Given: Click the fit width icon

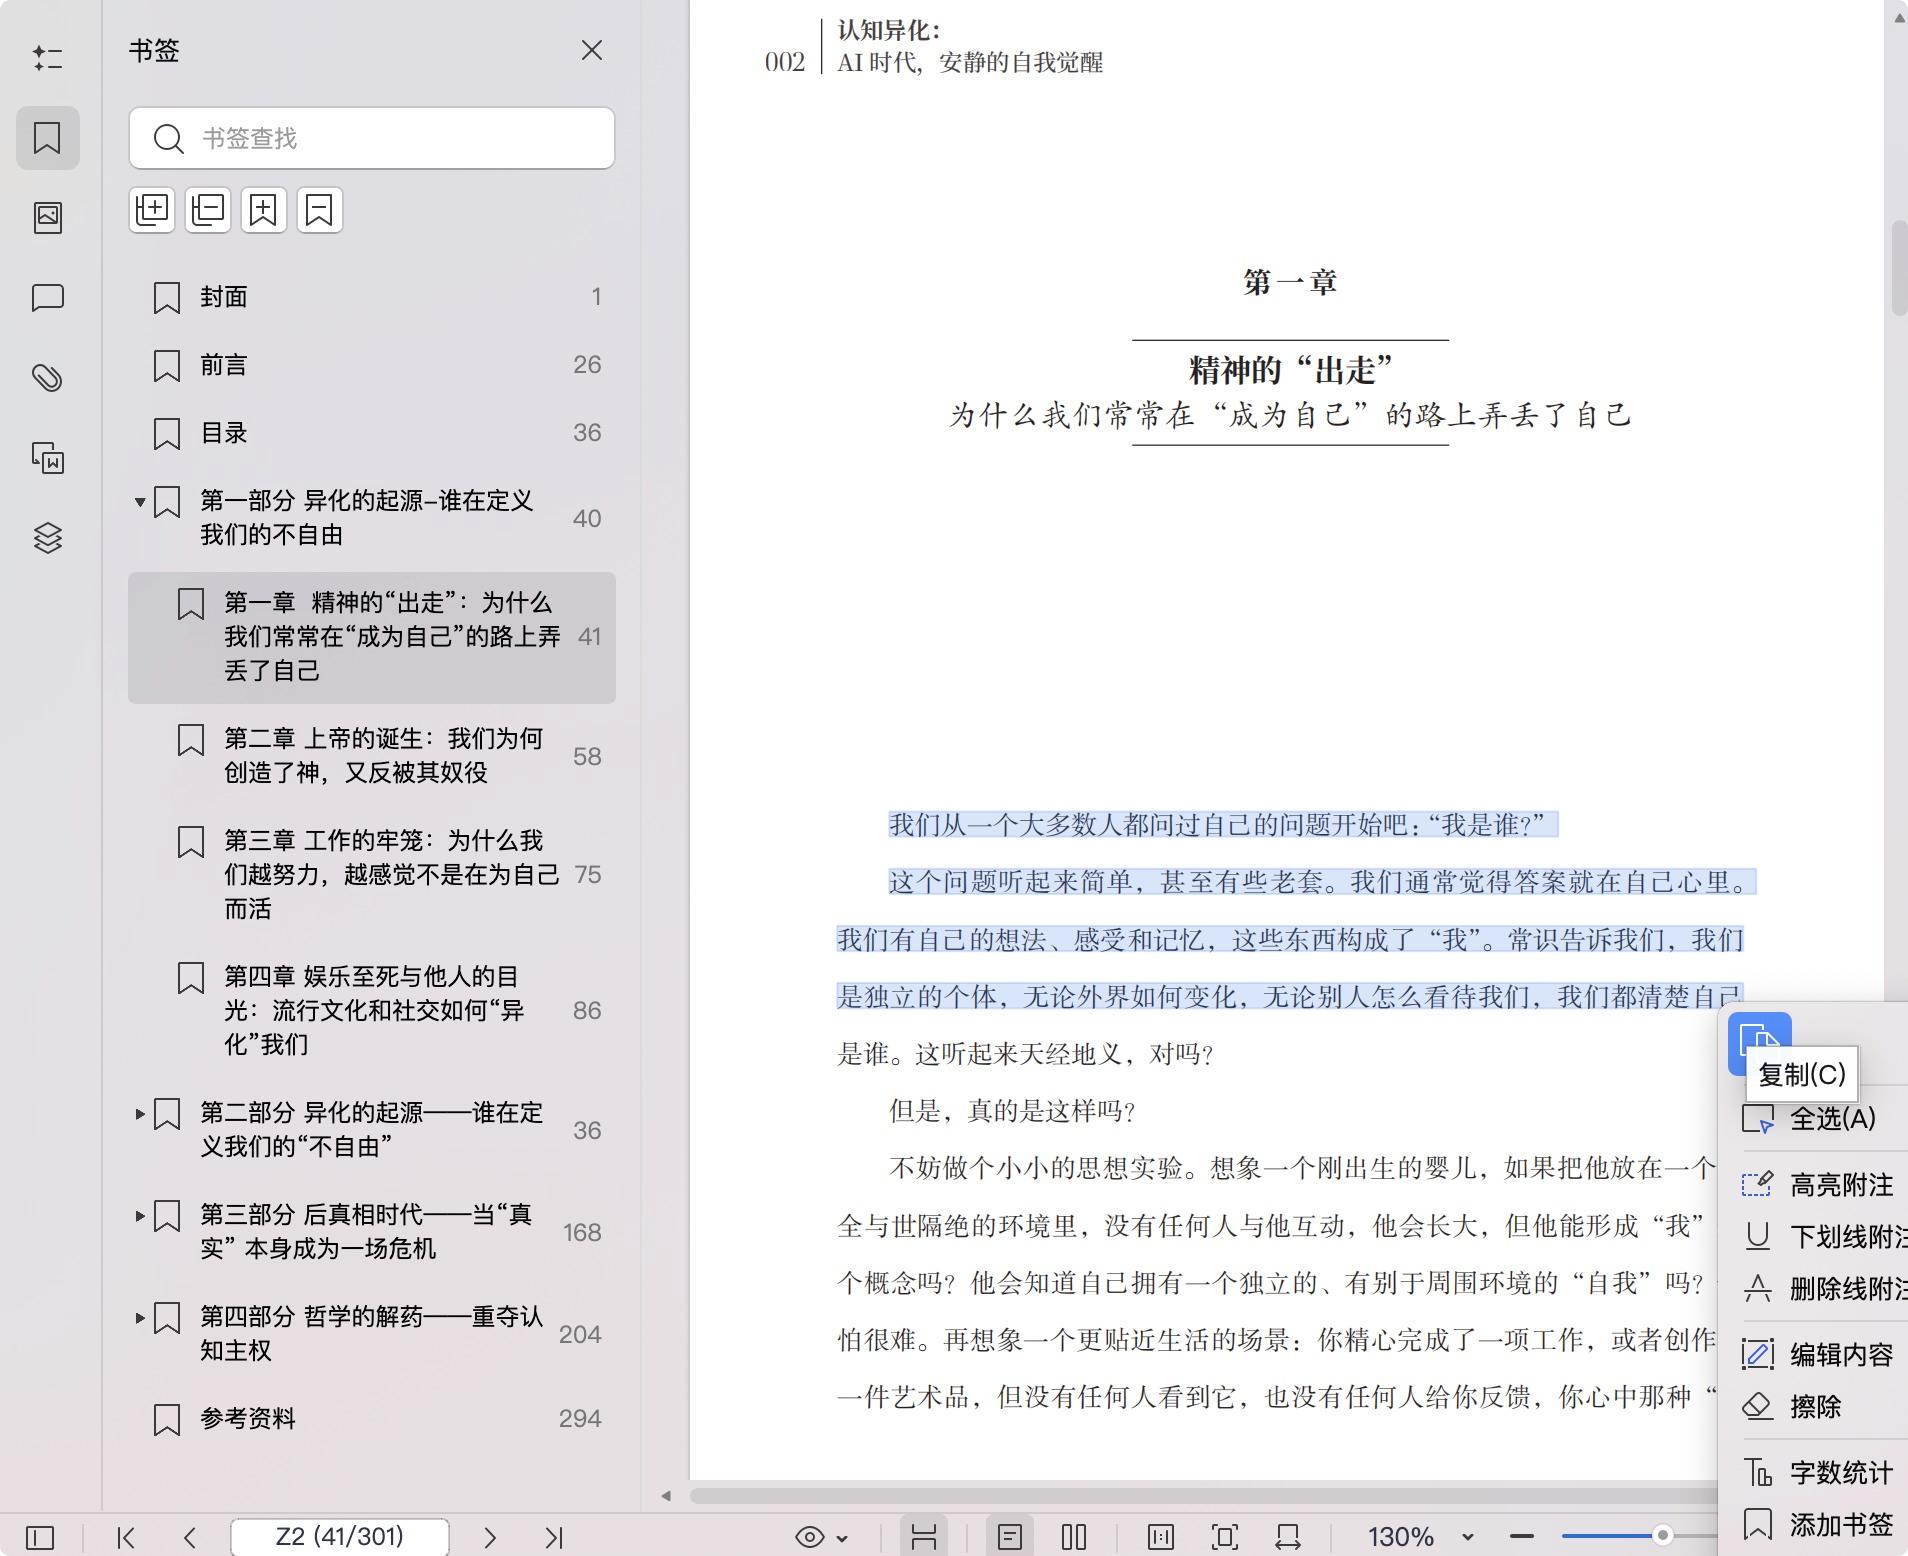Looking at the screenshot, I should 1288,1537.
